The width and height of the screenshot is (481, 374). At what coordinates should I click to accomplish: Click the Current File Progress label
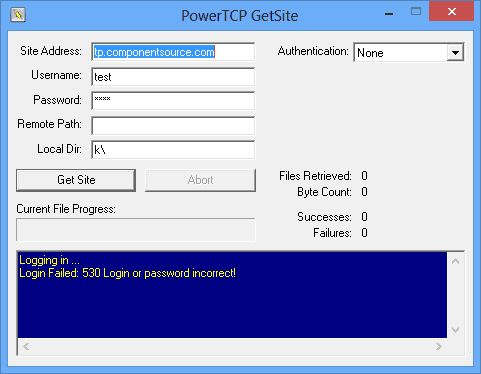(x=66, y=209)
